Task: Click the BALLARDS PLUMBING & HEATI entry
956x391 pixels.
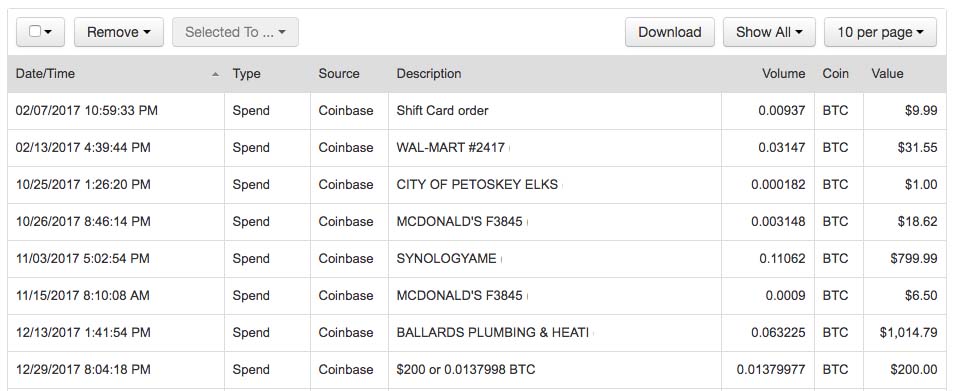Action: (493, 332)
